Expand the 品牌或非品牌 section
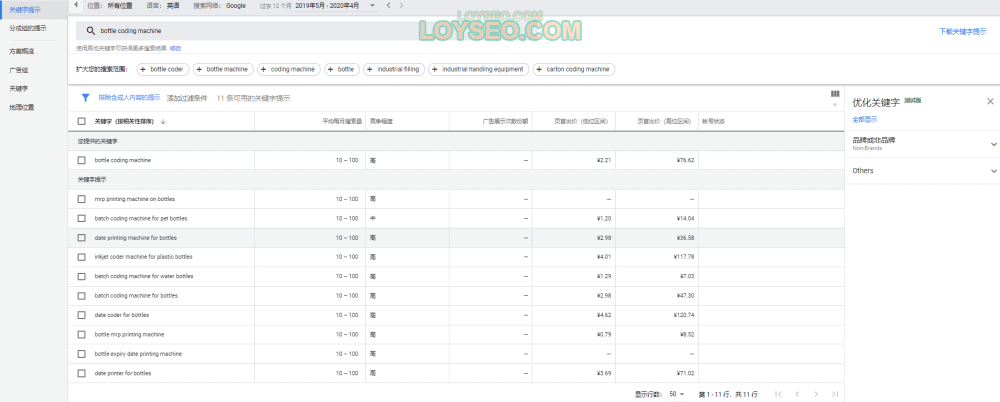Screen dimensions: 1000x402 pyautogui.click(x=993, y=144)
